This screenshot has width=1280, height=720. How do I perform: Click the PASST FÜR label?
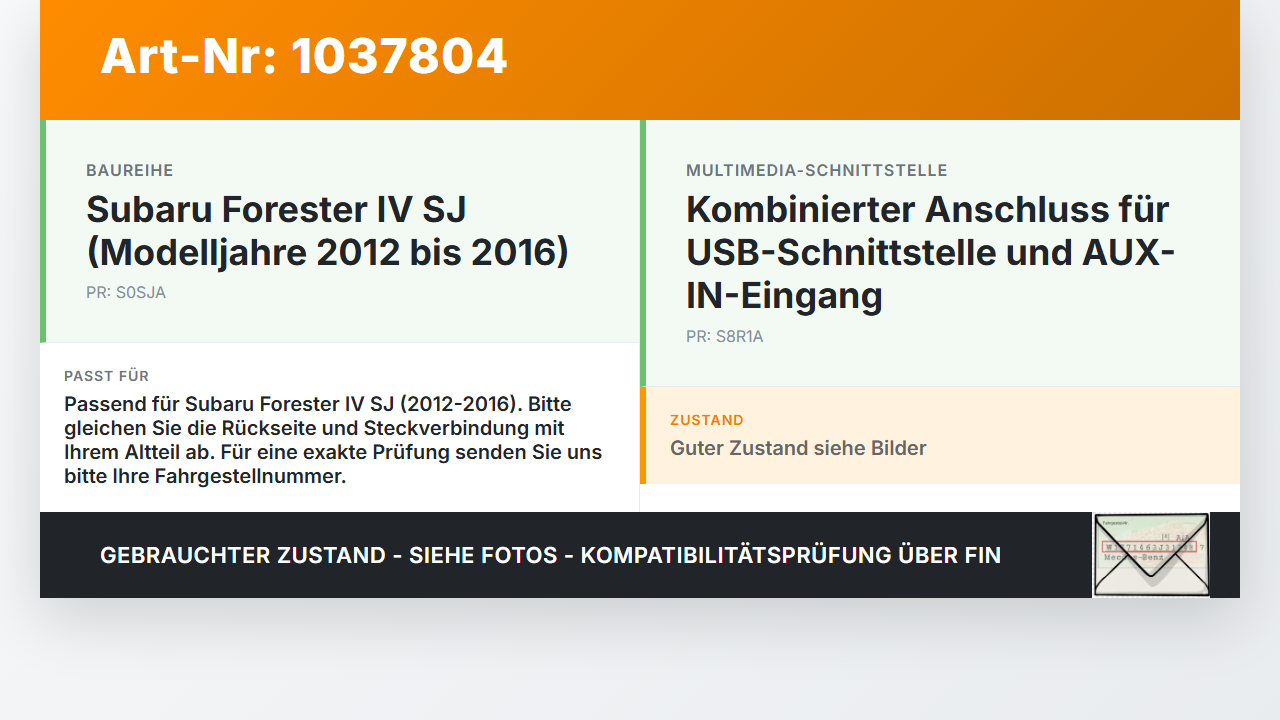(x=107, y=376)
